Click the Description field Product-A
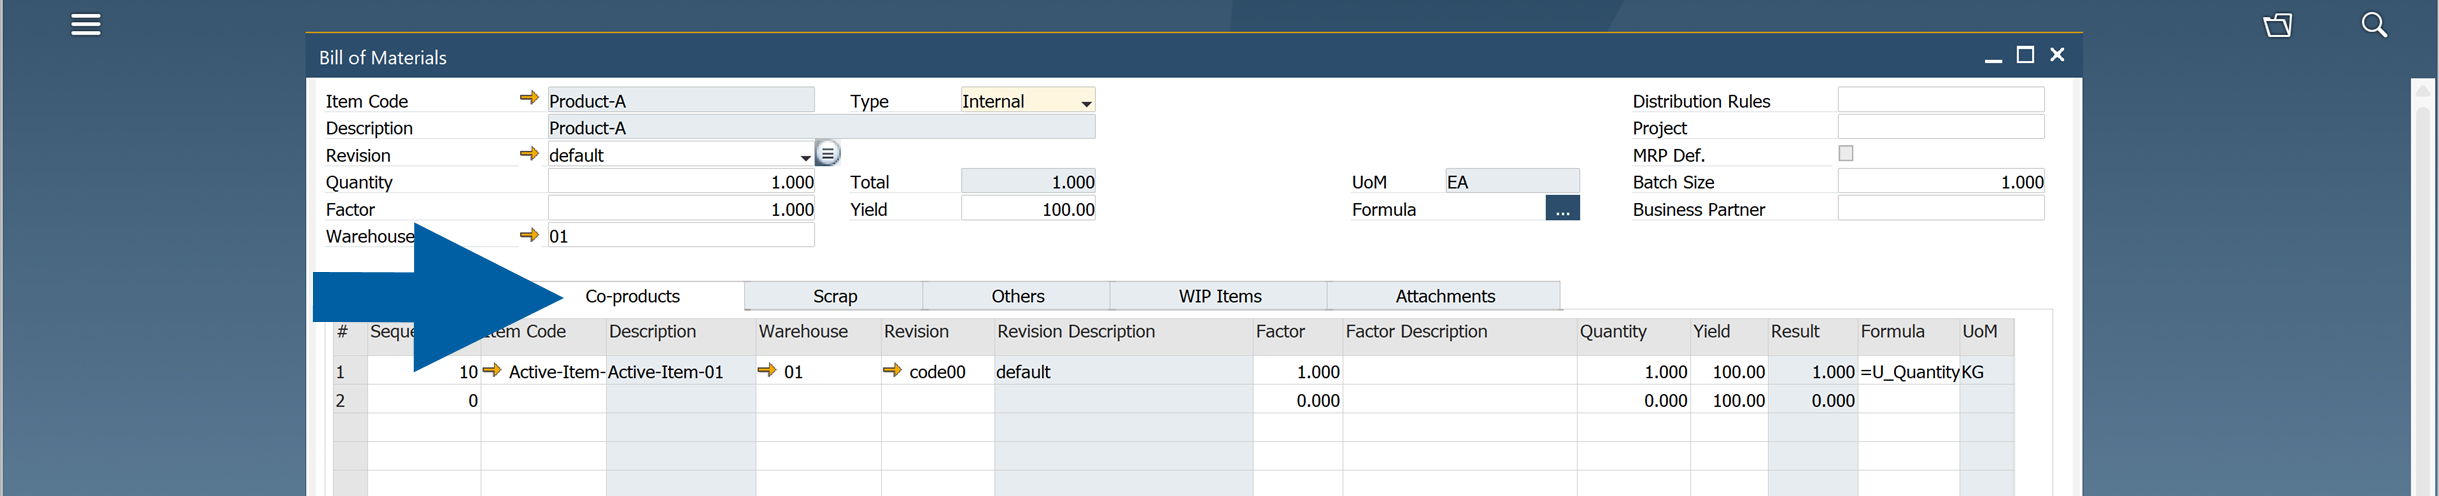This screenshot has width=2439, height=496. pyautogui.click(x=821, y=127)
